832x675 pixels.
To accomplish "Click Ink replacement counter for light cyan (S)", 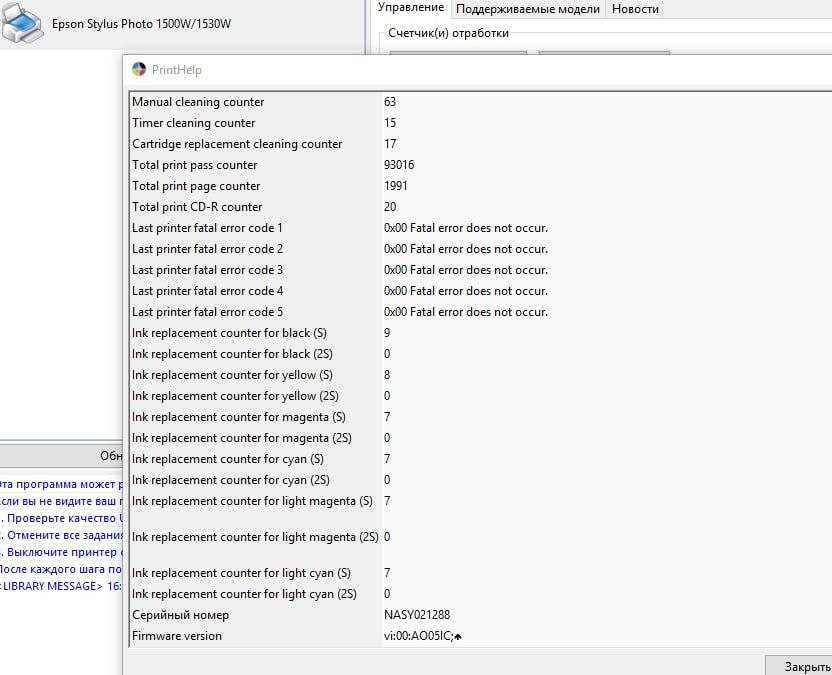I will point(241,573).
